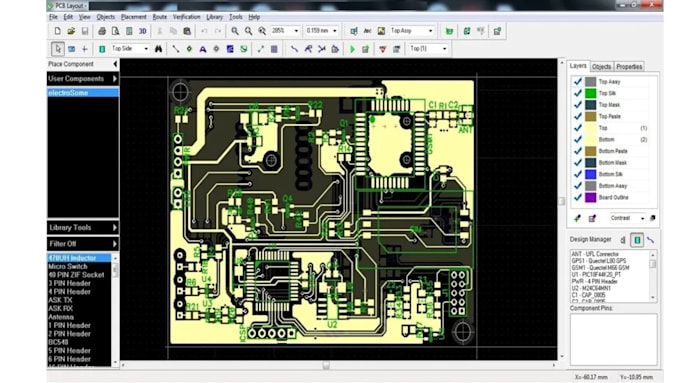Toggle Top Paste layer visibility checkmark
Viewport: 680px width, 383px height.
[x=577, y=116]
